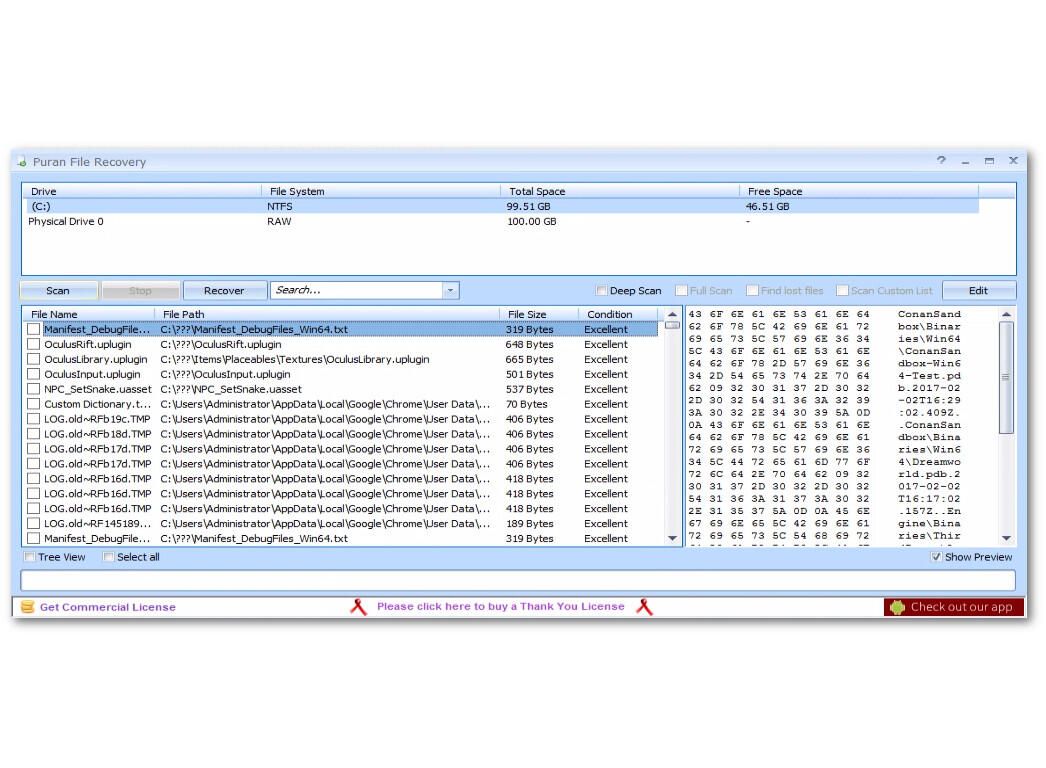Click the Puran File Recovery title icon
The height and width of the screenshot is (768, 1046).
(x=22, y=162)
